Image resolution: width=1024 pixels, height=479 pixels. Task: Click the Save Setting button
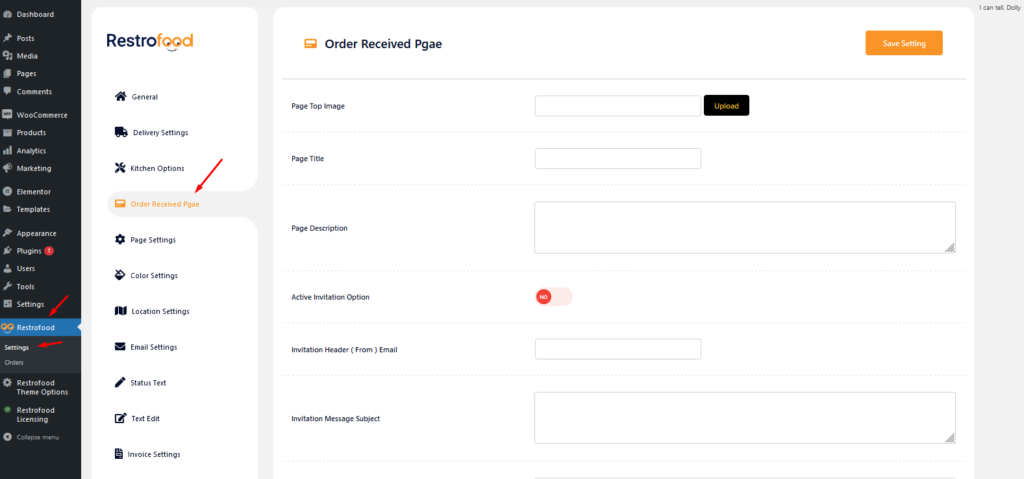903,43
